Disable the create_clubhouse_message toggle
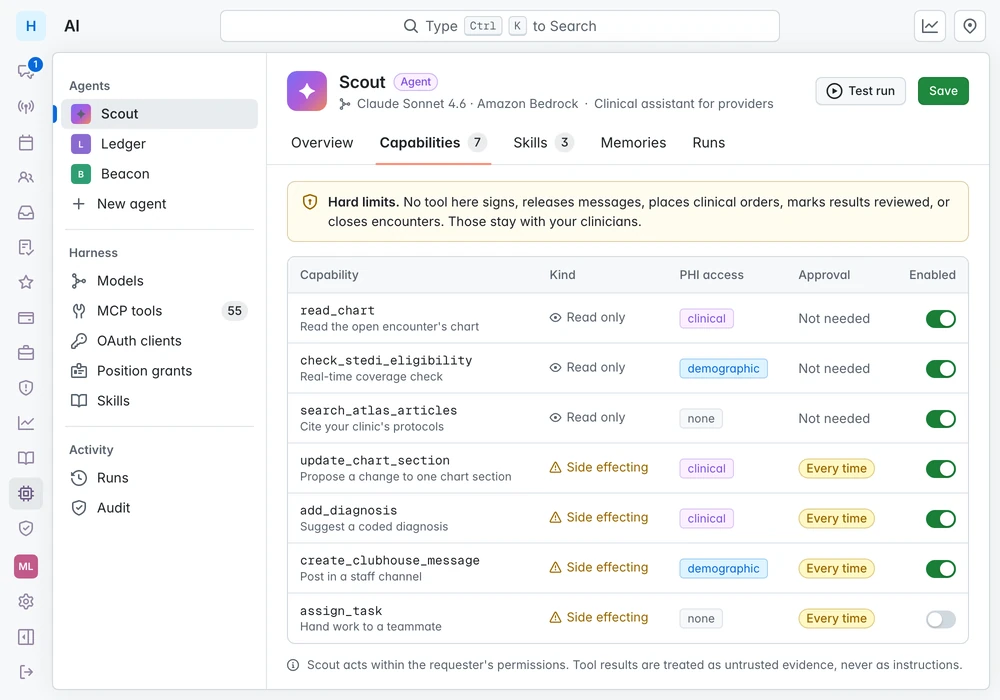This screenshot has width=1000, height=700. point(941,569)
